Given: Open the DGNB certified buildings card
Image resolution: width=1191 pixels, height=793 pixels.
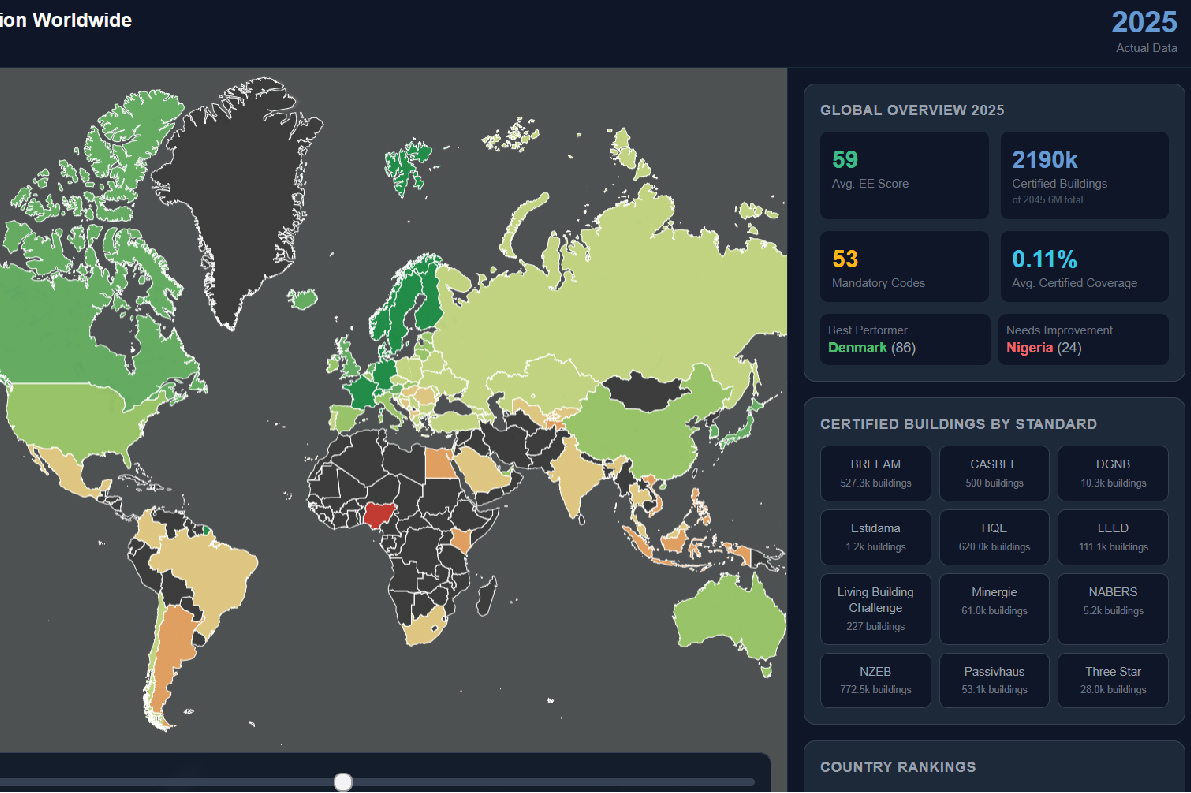Looking at the screenshot, I should click(x=1112, y=473).
